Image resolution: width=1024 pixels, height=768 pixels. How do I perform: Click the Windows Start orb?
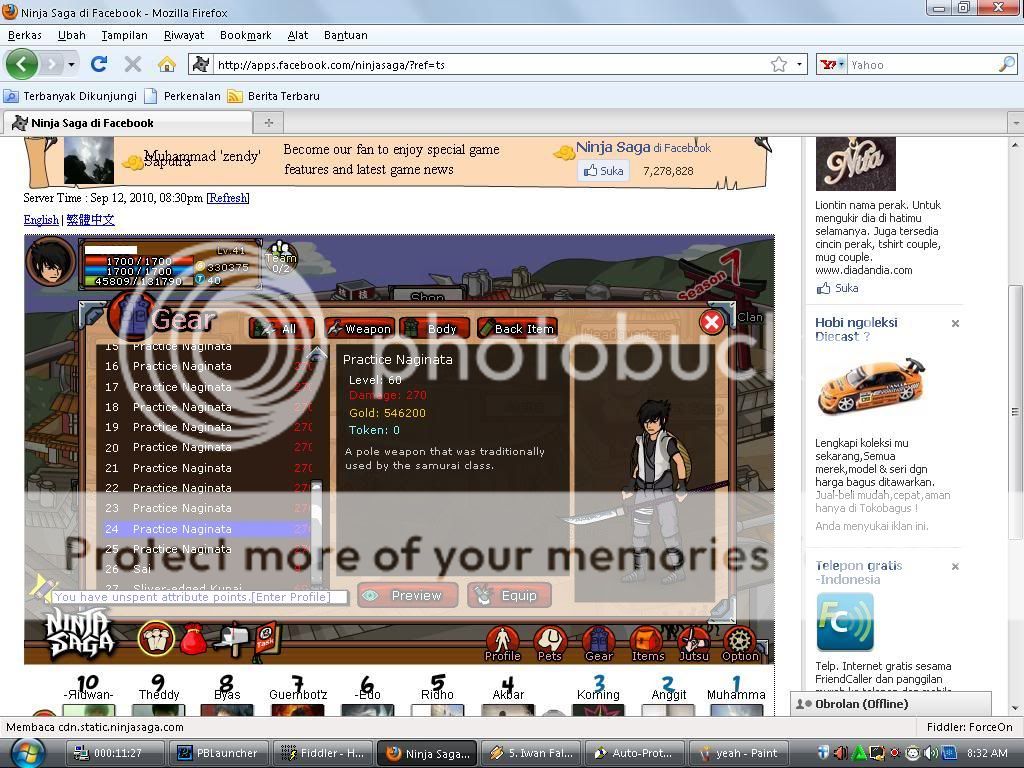[x=29, y=753]
